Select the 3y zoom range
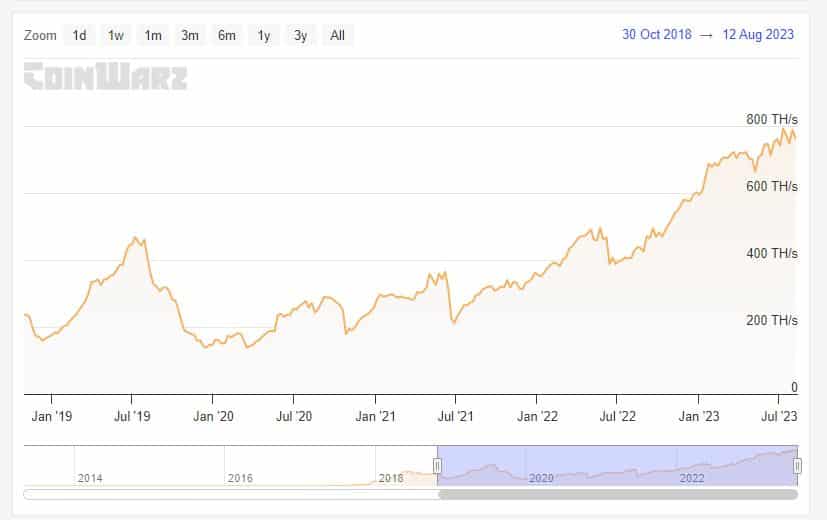The width and height of the screenshot is (827, 520). point(301,35)
